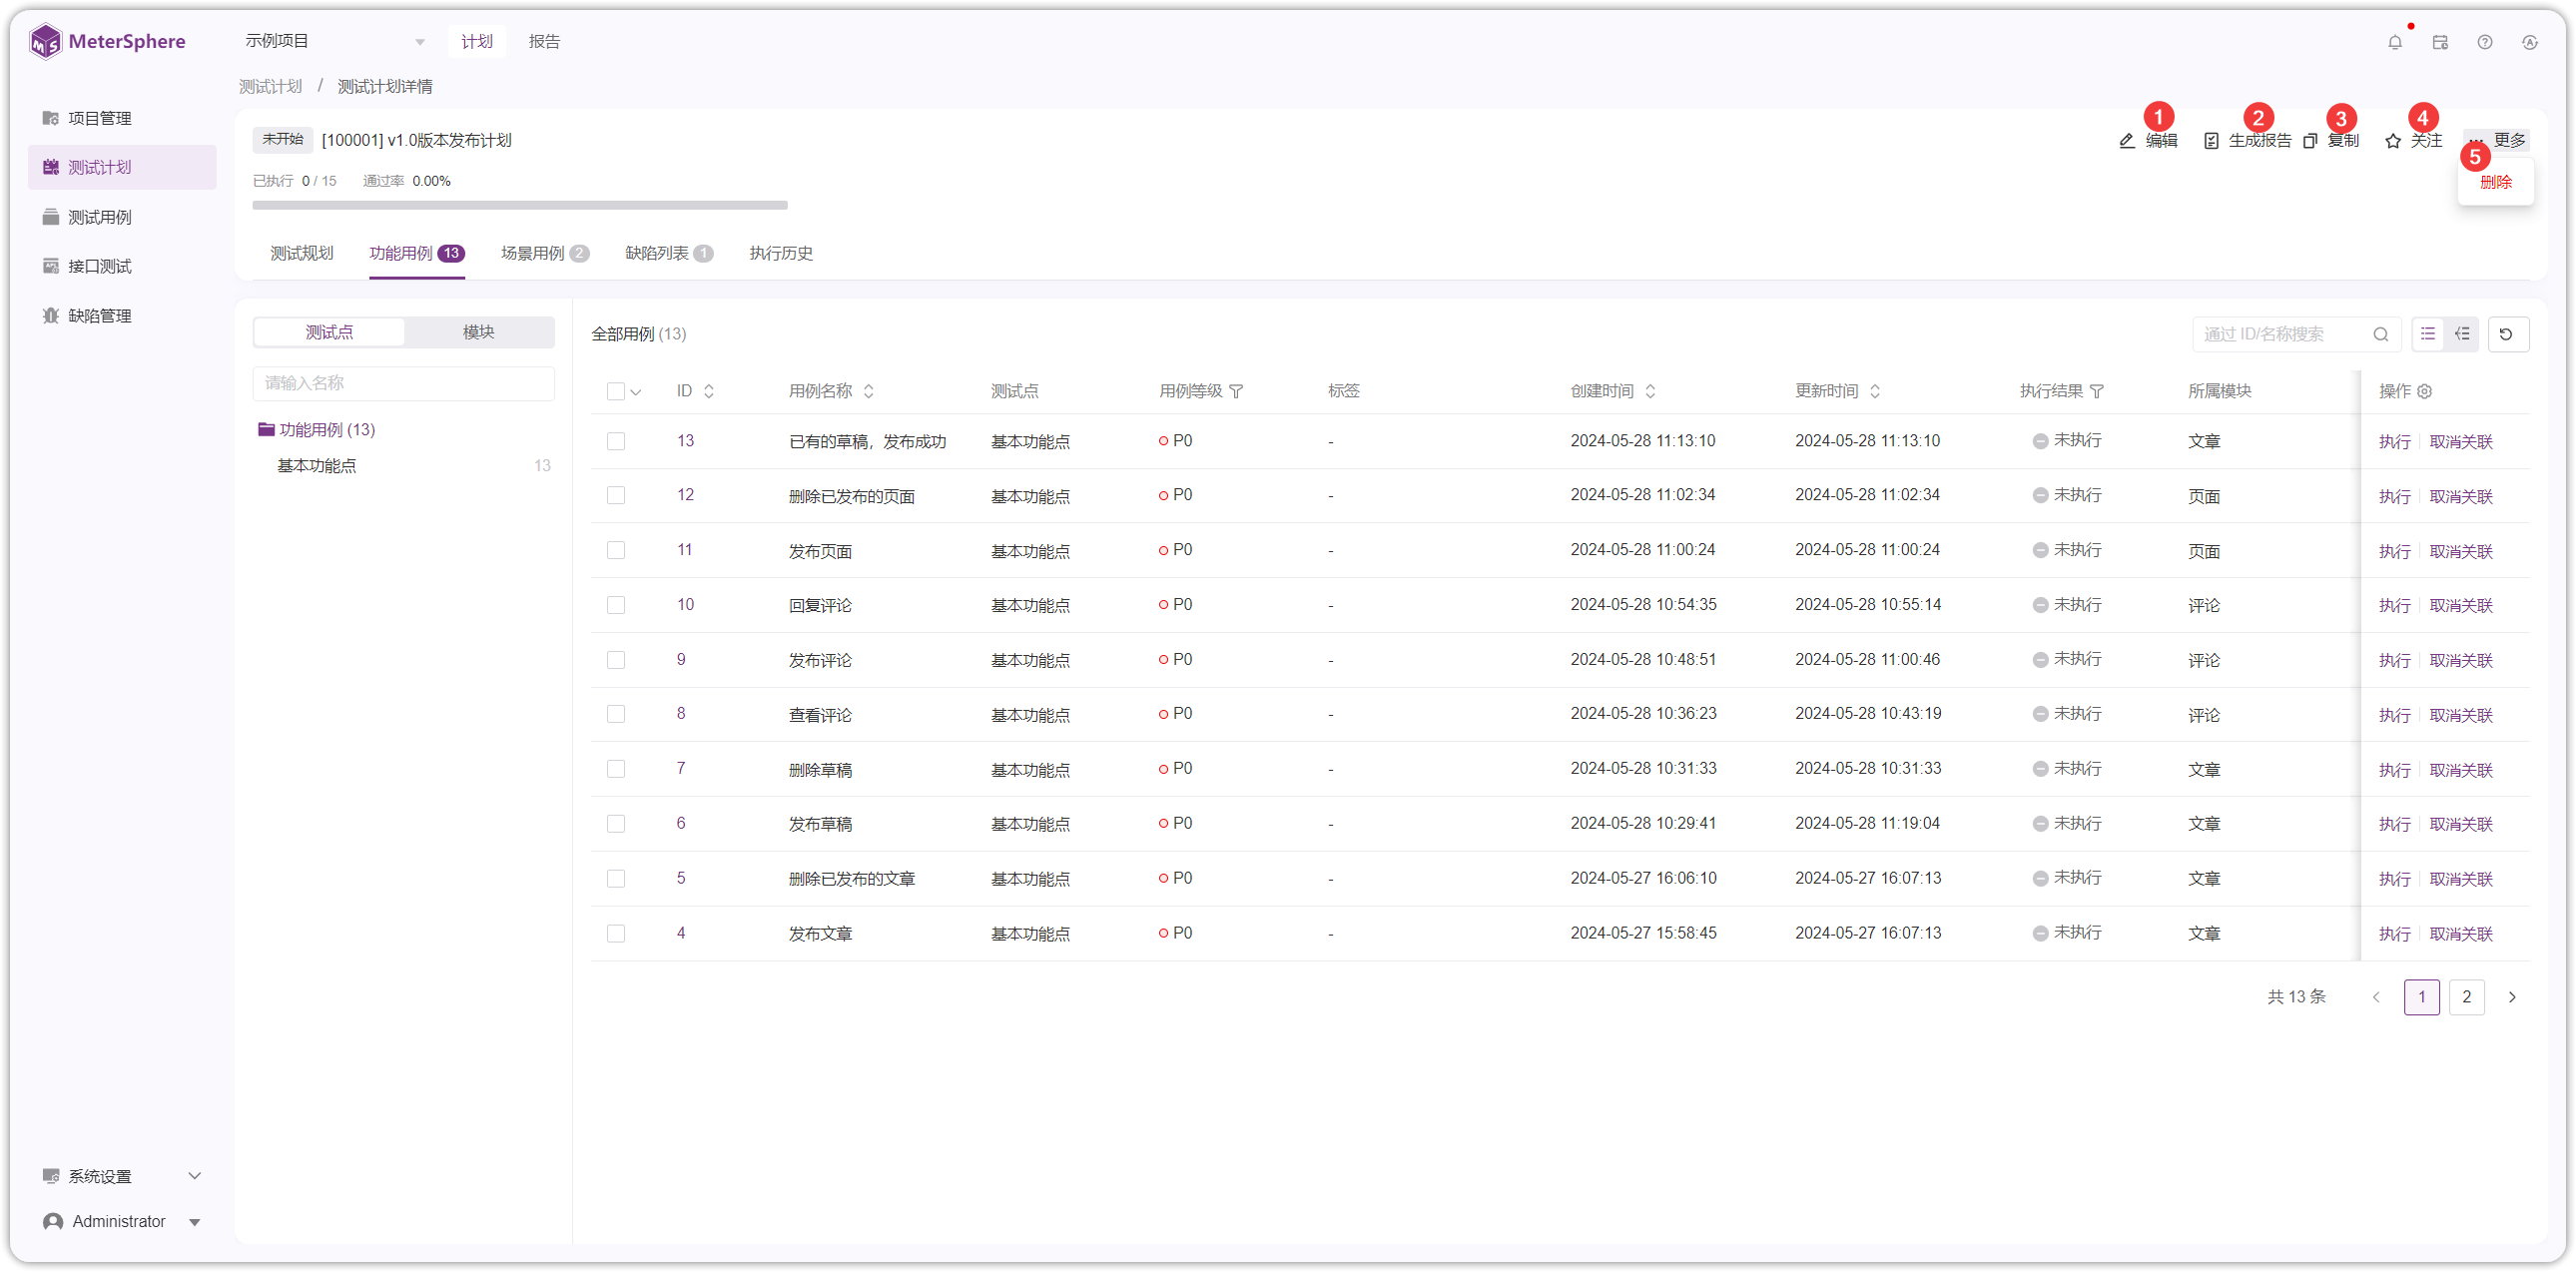Go to page 2 of results

click(x=2466, y=997)
